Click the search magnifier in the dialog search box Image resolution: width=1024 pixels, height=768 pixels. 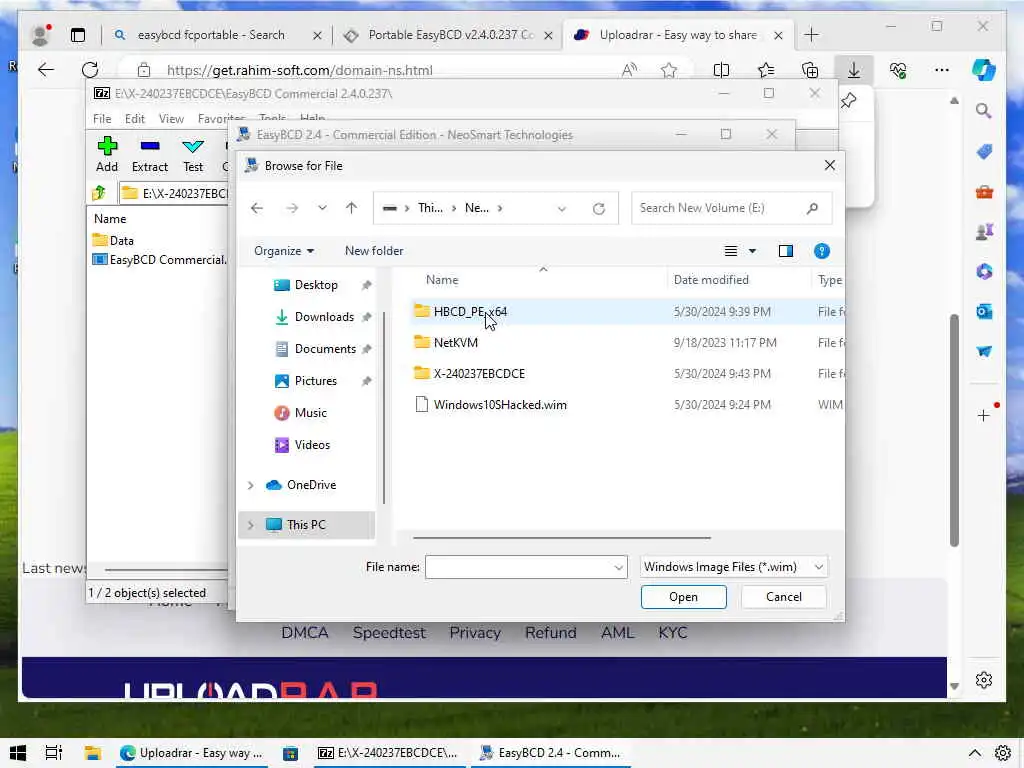pyautogui.click(x=812, y=208)
